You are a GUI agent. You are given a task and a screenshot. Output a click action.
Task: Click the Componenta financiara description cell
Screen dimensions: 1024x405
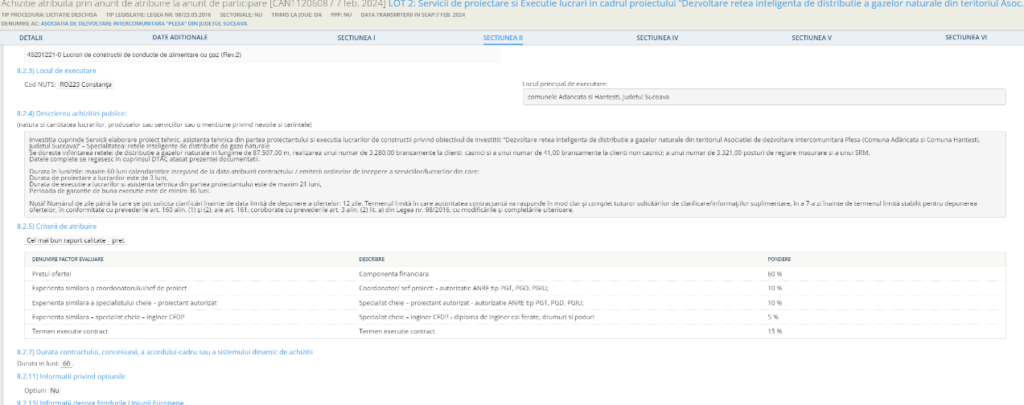click(394, 273)
